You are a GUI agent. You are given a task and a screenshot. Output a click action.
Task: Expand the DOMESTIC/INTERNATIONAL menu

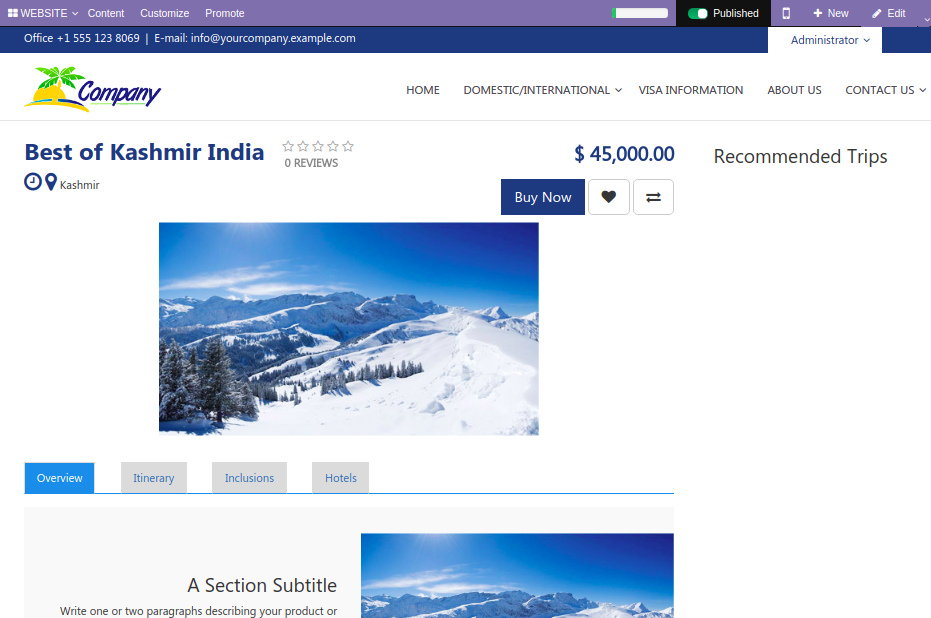[x=543, y=90]
